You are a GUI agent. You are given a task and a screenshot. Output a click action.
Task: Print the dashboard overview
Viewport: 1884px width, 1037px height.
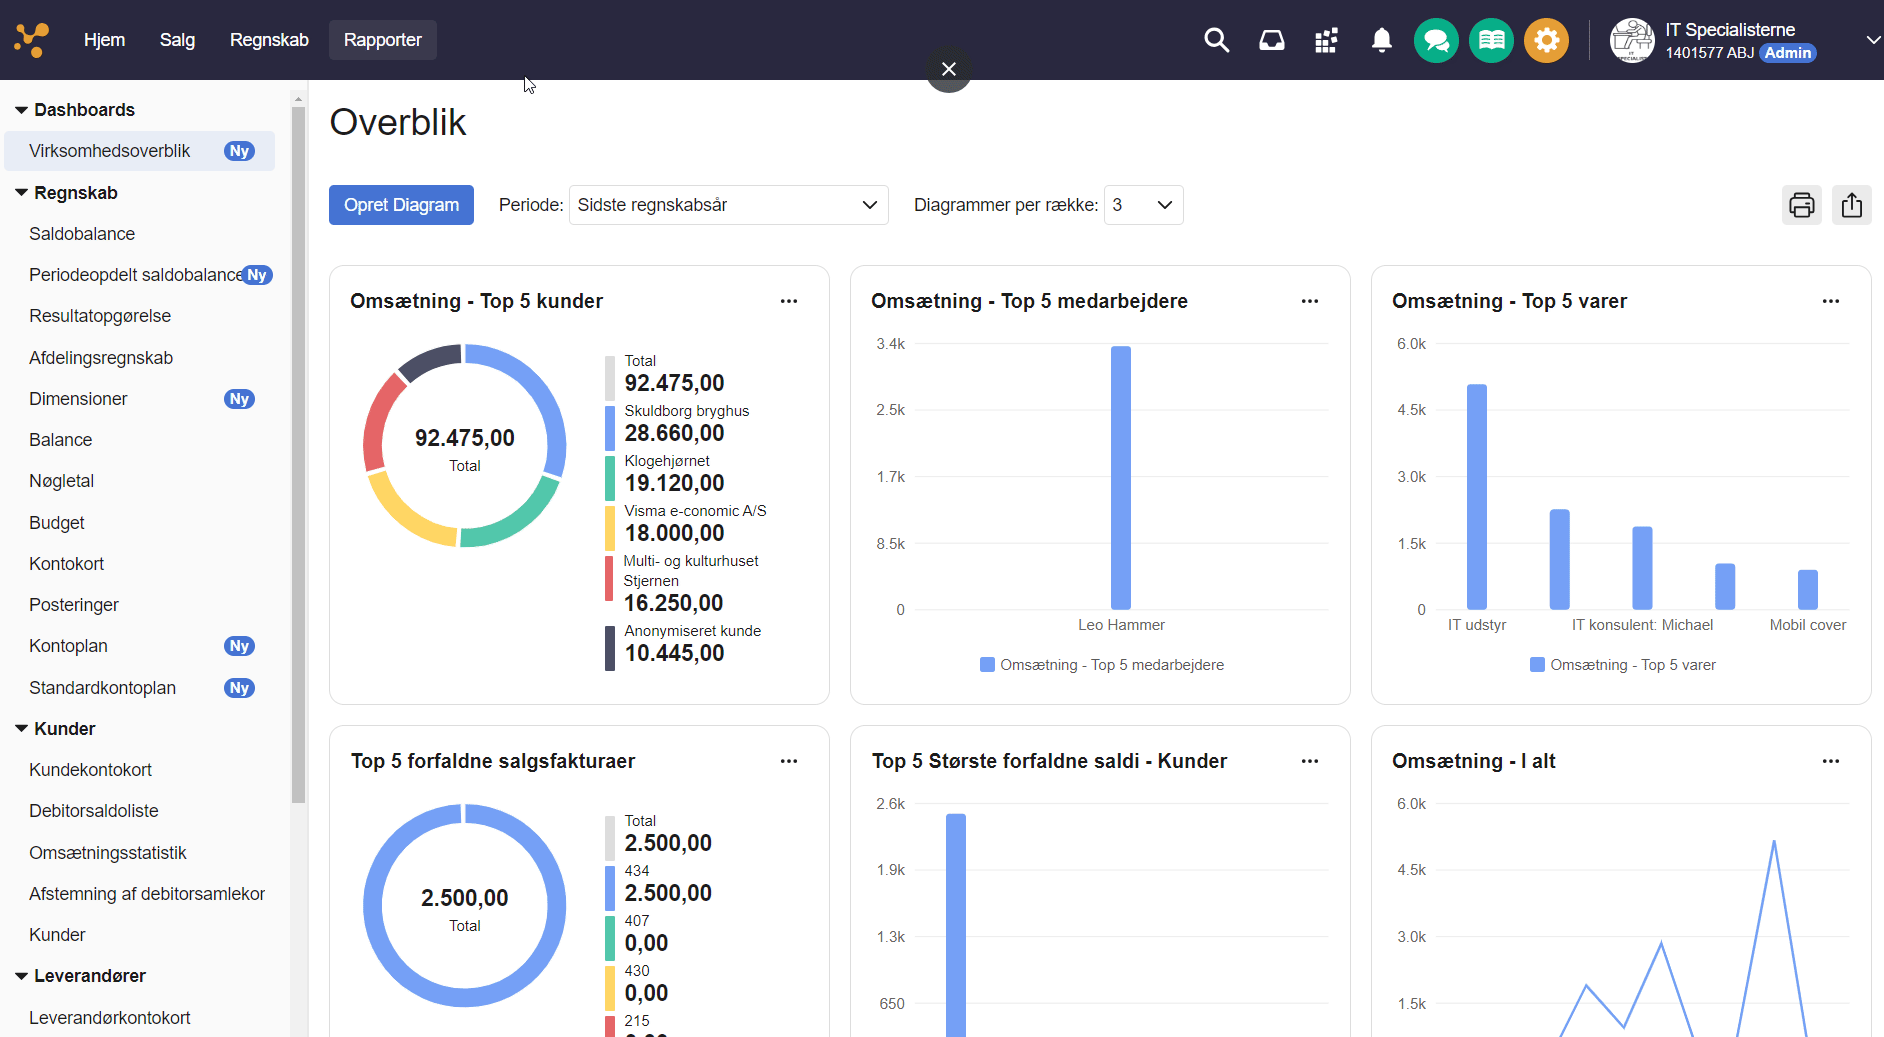pos(1801,205)
